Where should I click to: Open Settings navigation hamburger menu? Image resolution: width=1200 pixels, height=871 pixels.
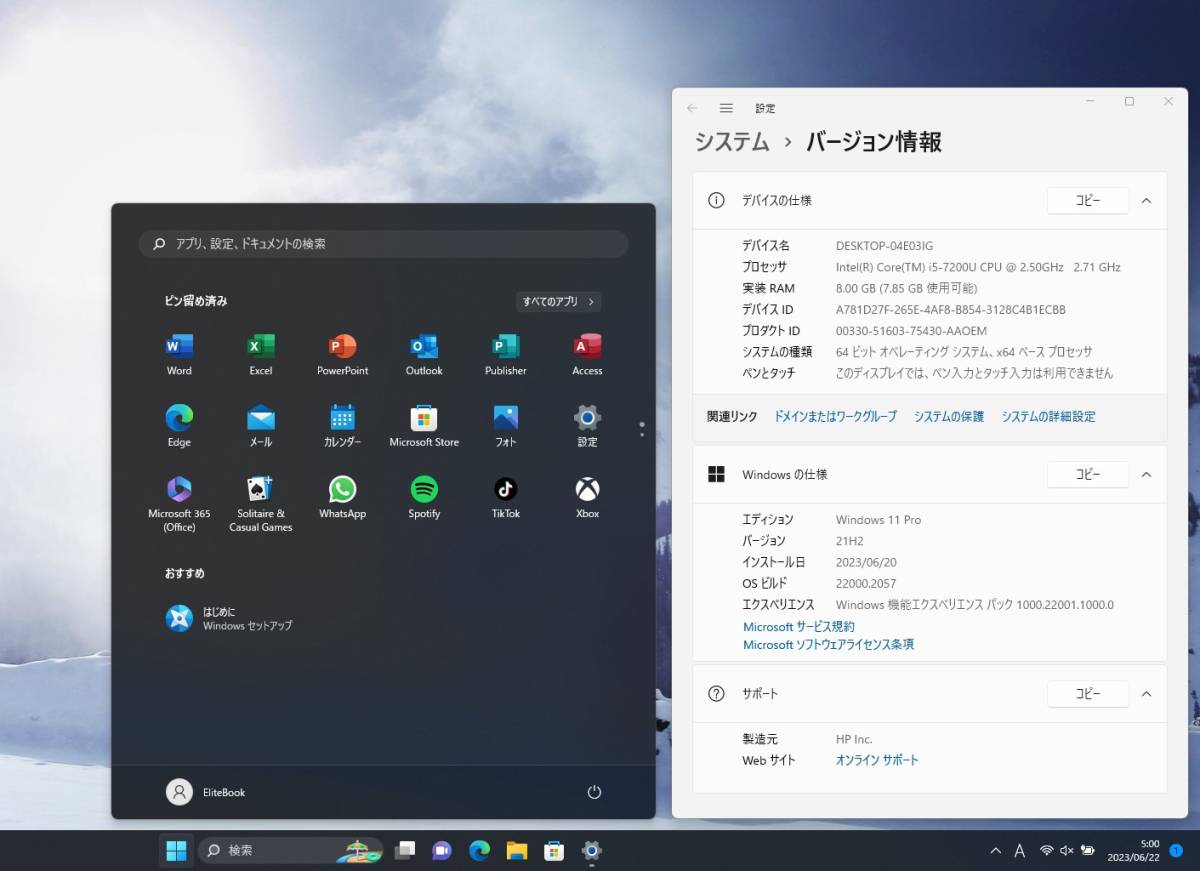(726, 108)
